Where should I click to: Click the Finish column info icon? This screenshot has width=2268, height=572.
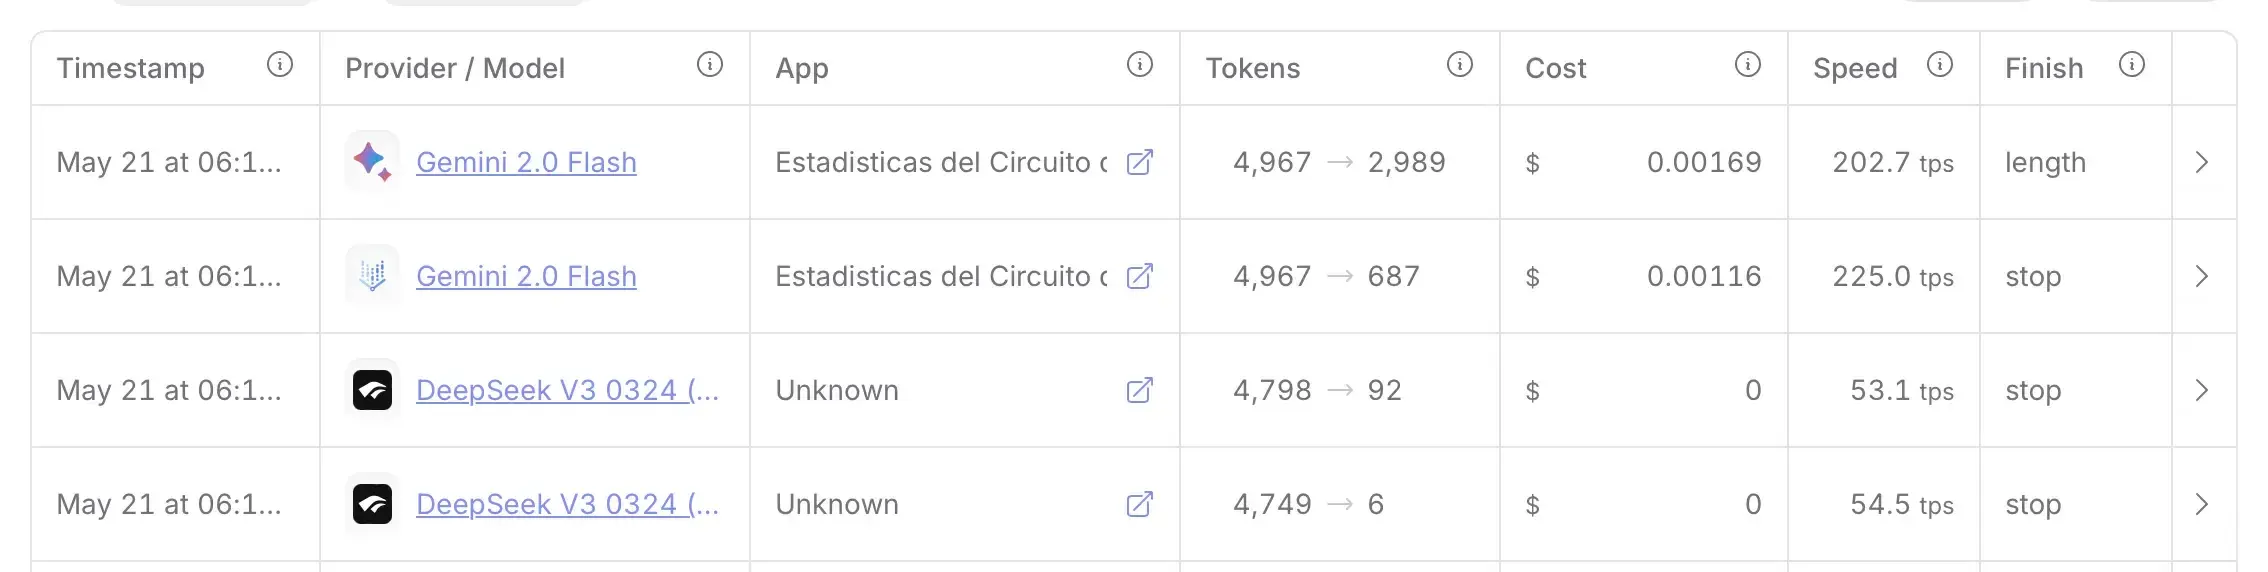pos(2132,65)
